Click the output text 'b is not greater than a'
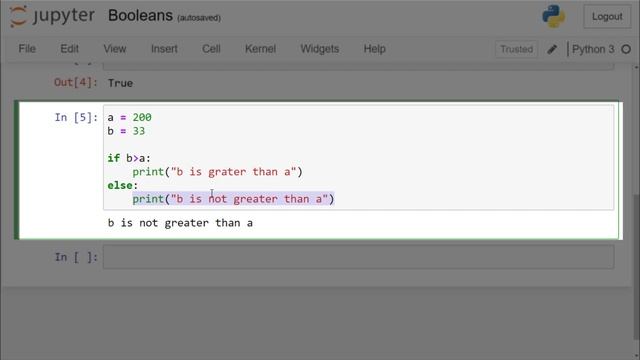The width and height of the screenshot is (640, 360). coord(180,223)
